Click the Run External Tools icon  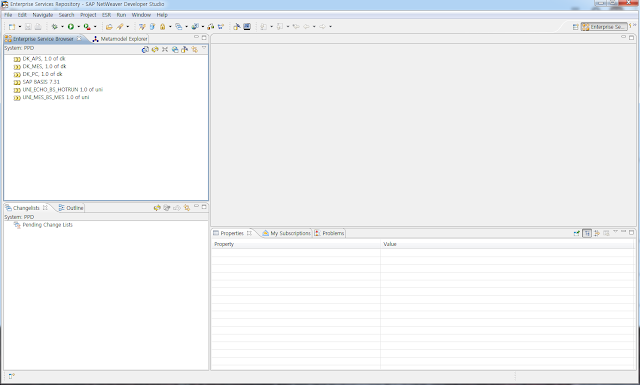point(87,27)
